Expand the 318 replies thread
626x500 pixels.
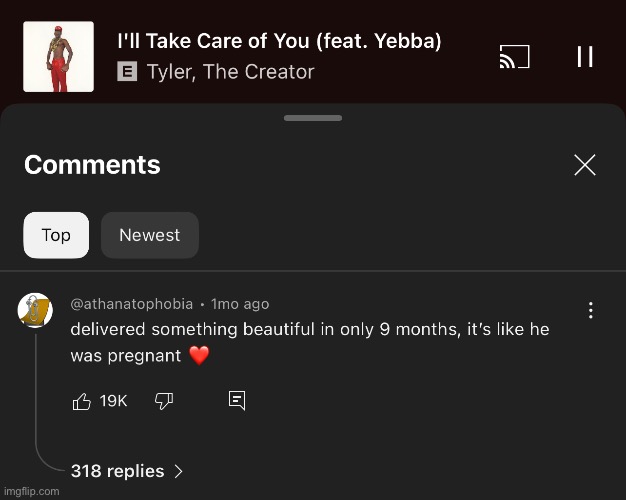(x=116, y=470)
